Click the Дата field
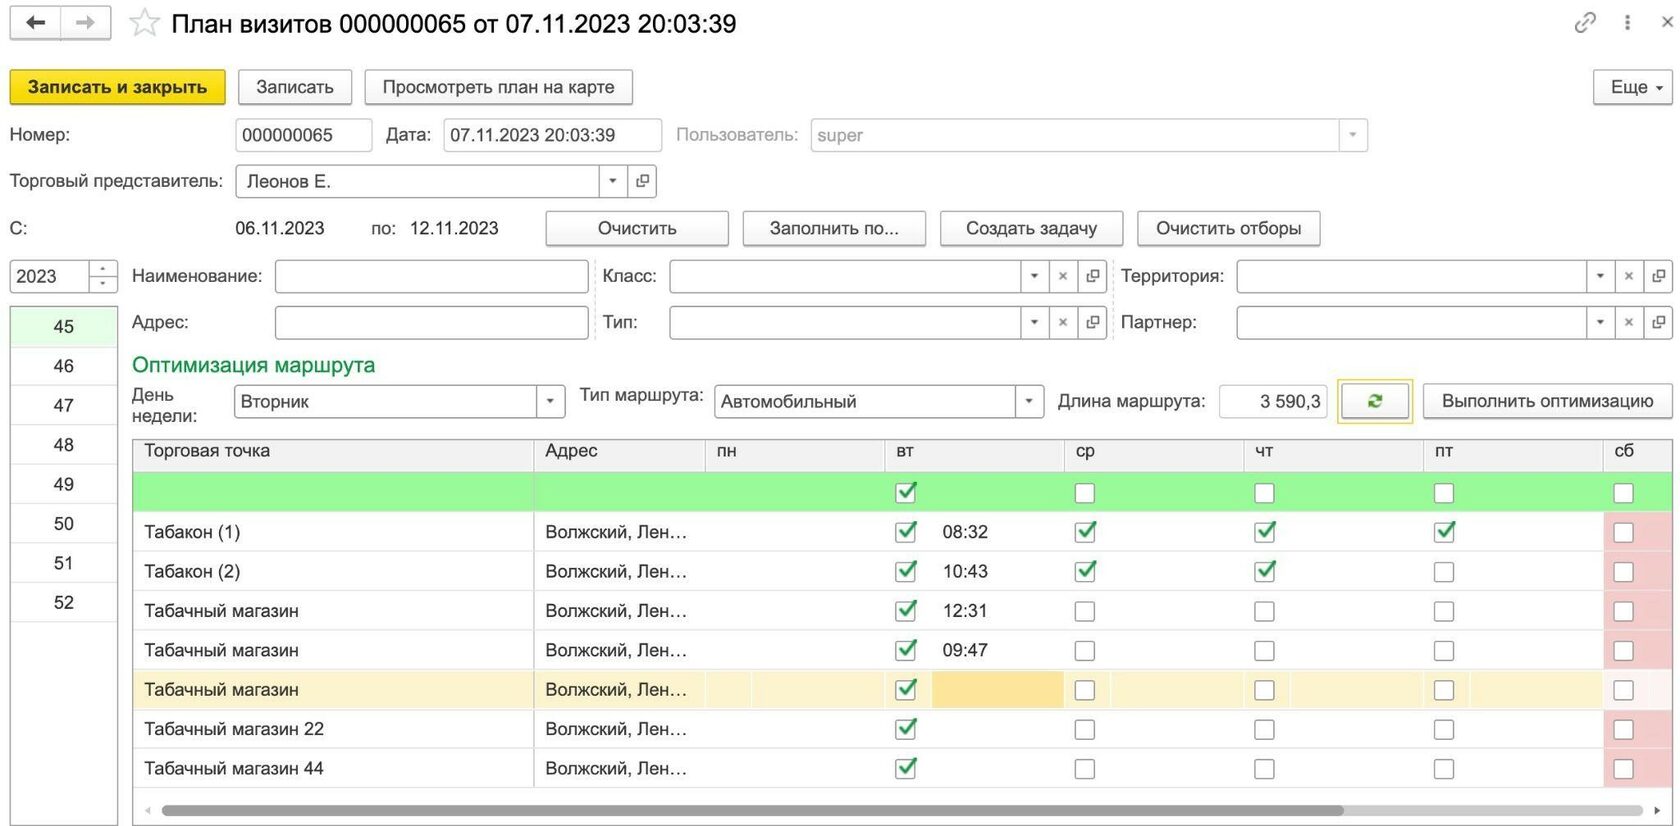This screenshot has width=1680, height=826. point(552,135)
